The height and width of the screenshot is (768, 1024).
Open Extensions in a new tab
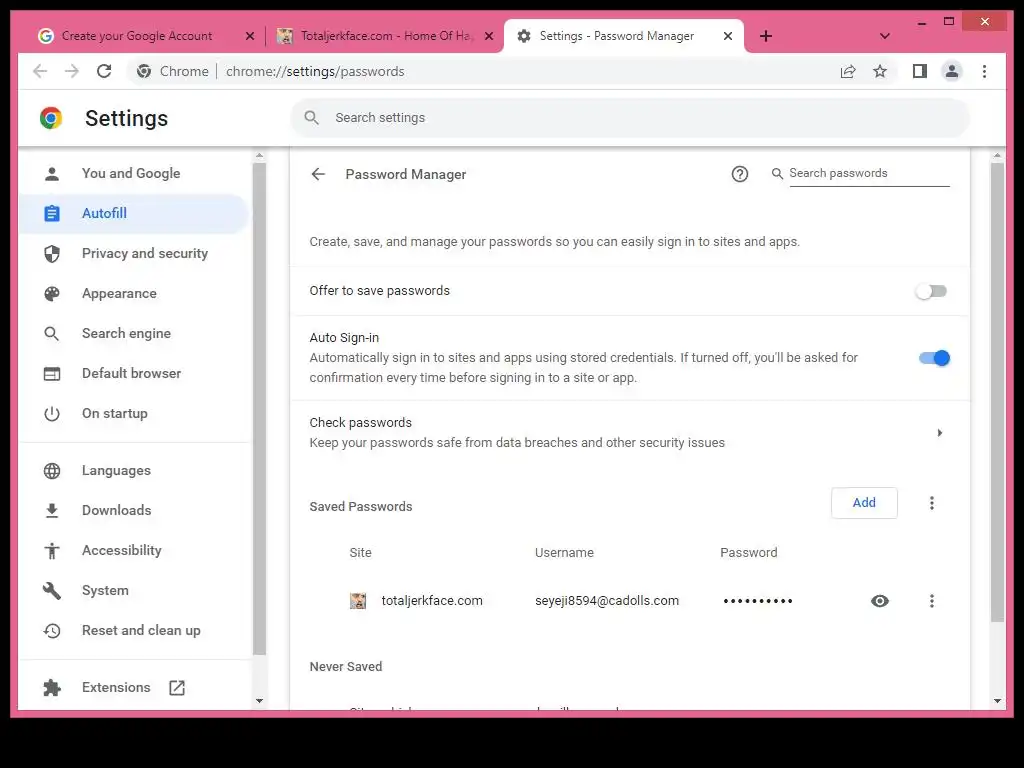pos(134,687)
